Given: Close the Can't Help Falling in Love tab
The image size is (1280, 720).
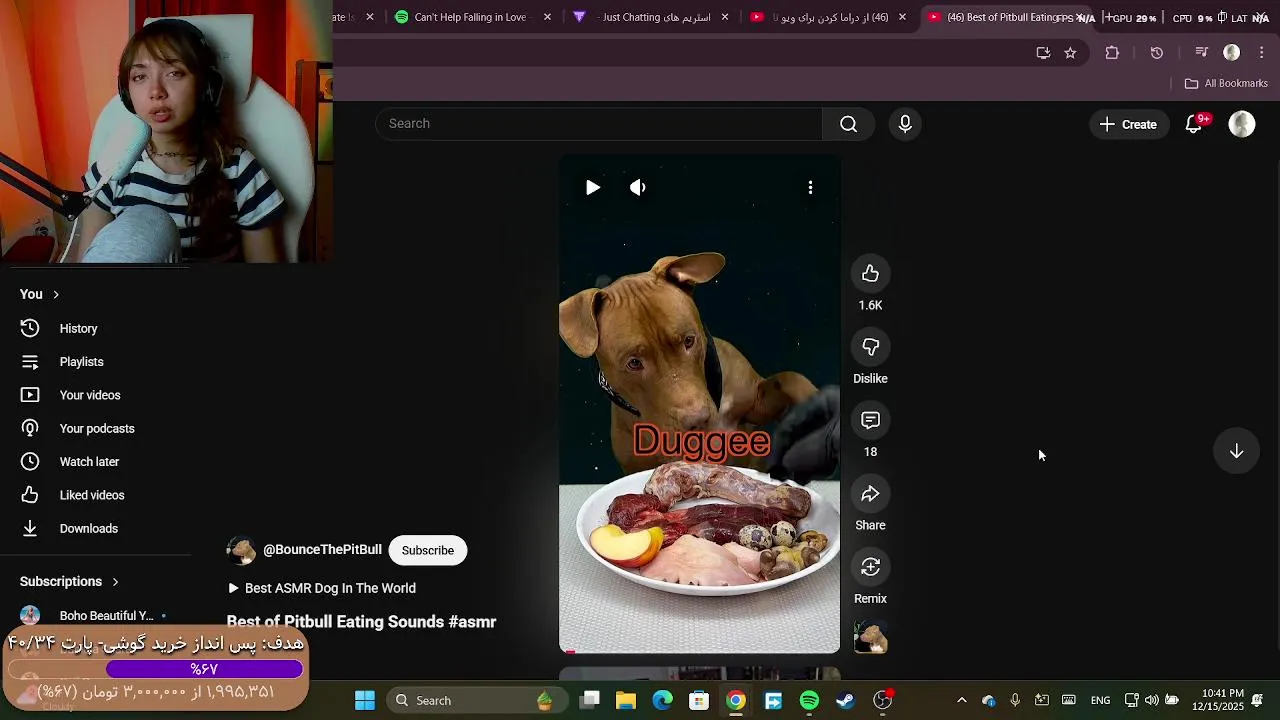Looking at the screenshot, I should 547,17.
